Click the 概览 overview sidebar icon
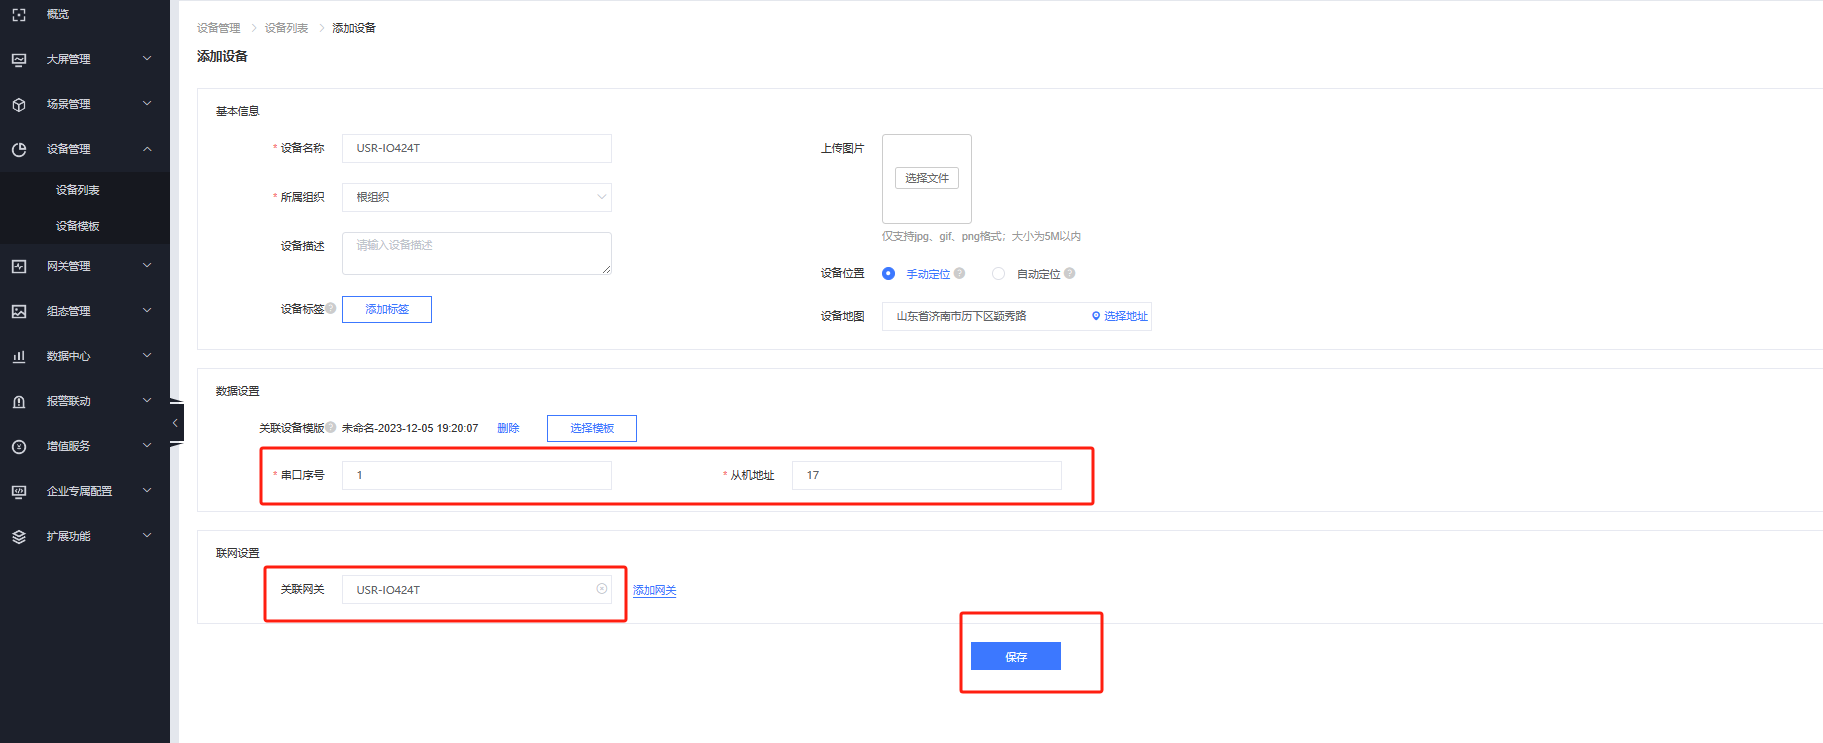The width and height of the screenshot is (1823, 743). tap(19, 15)
